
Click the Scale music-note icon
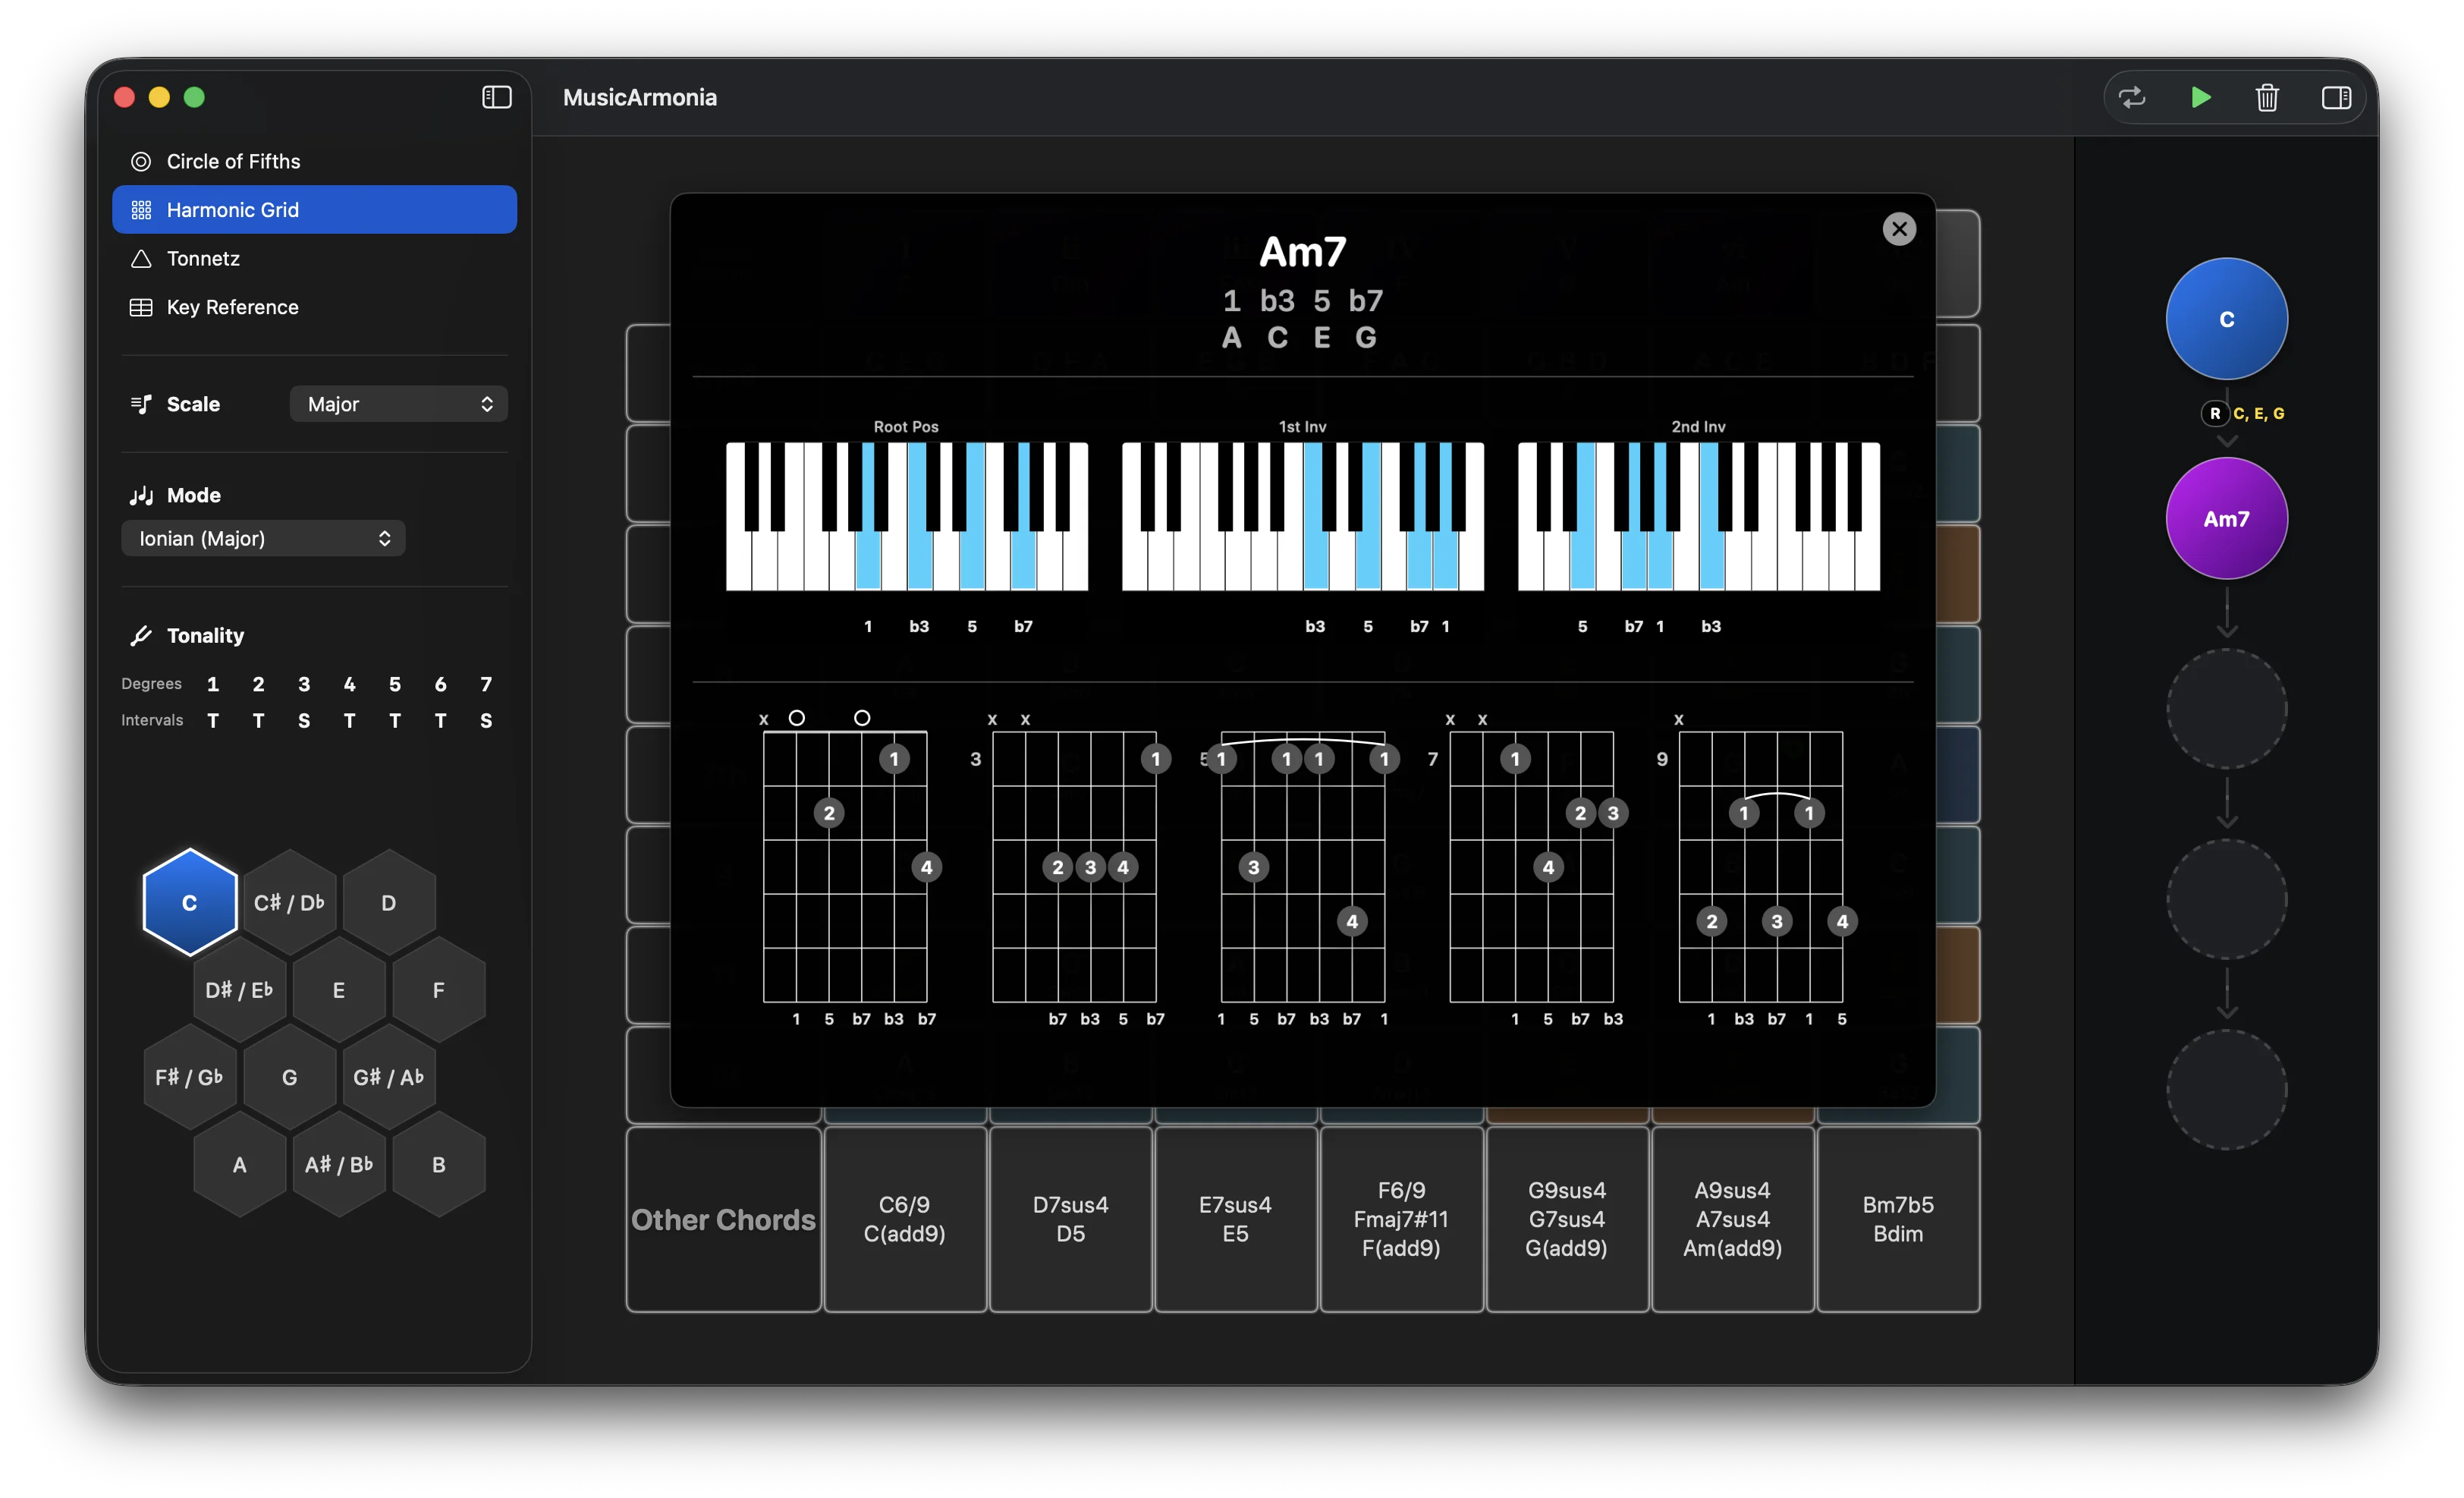click(141, 404)
